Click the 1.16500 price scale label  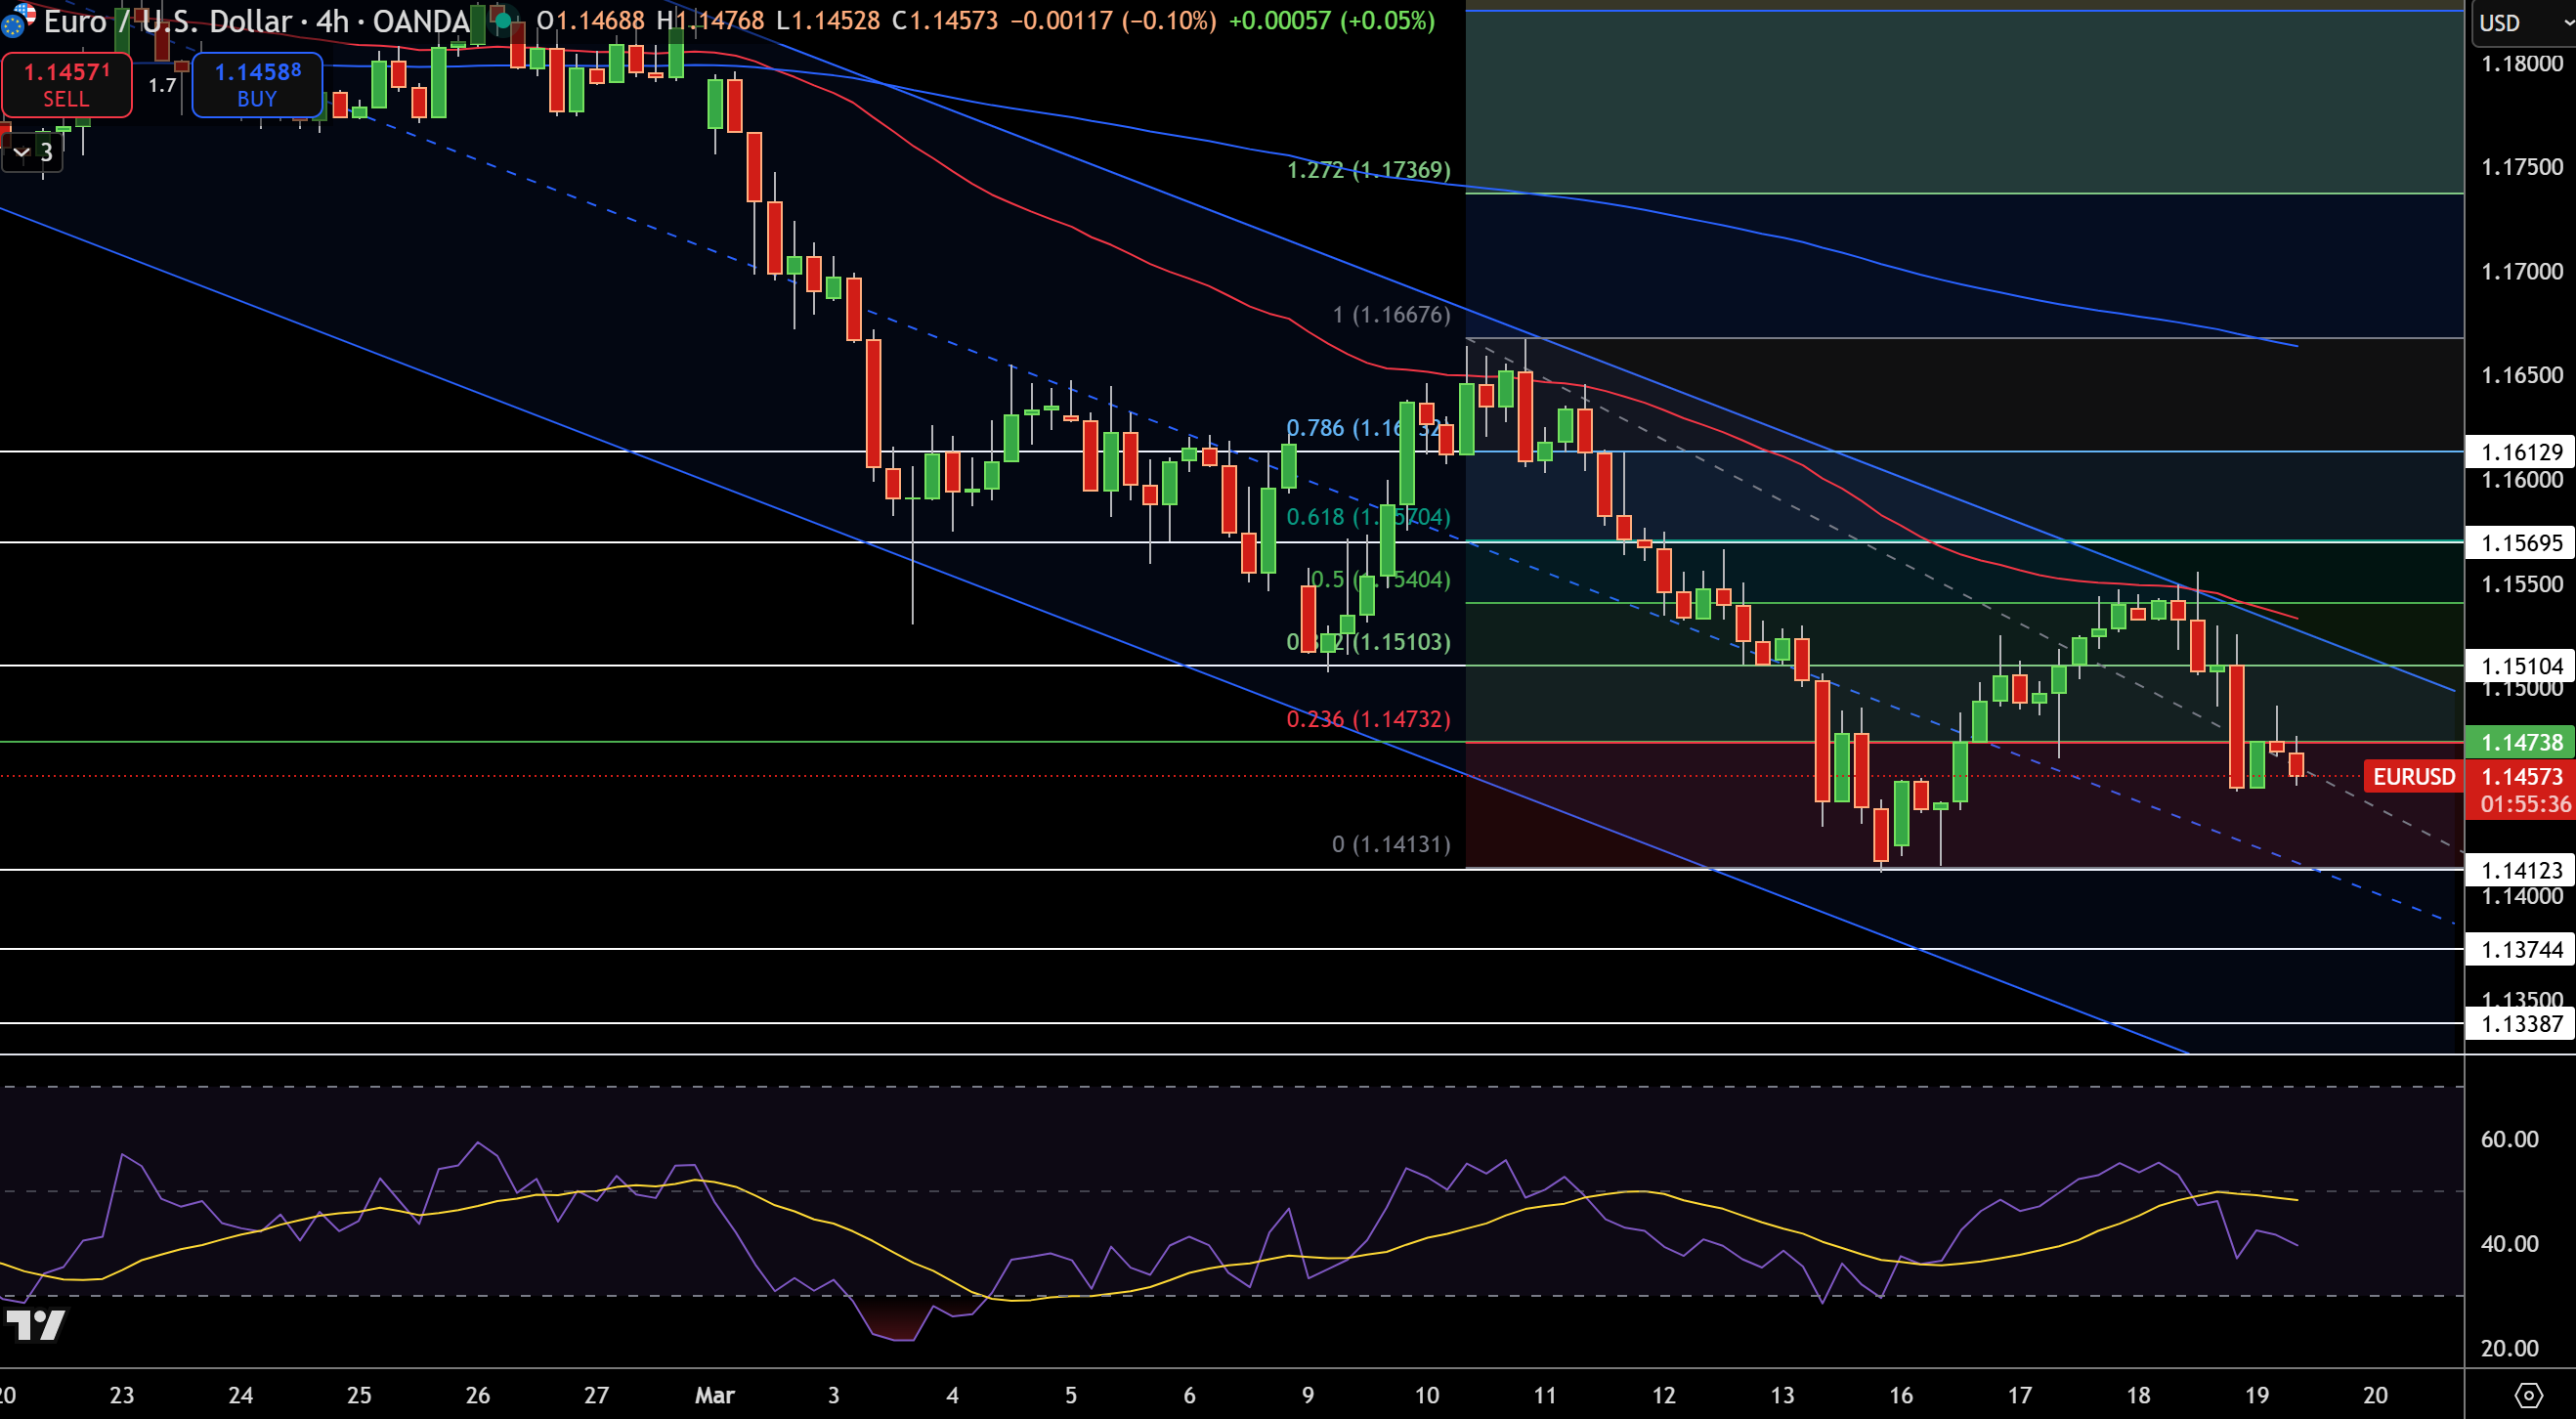pos(2522,376)
